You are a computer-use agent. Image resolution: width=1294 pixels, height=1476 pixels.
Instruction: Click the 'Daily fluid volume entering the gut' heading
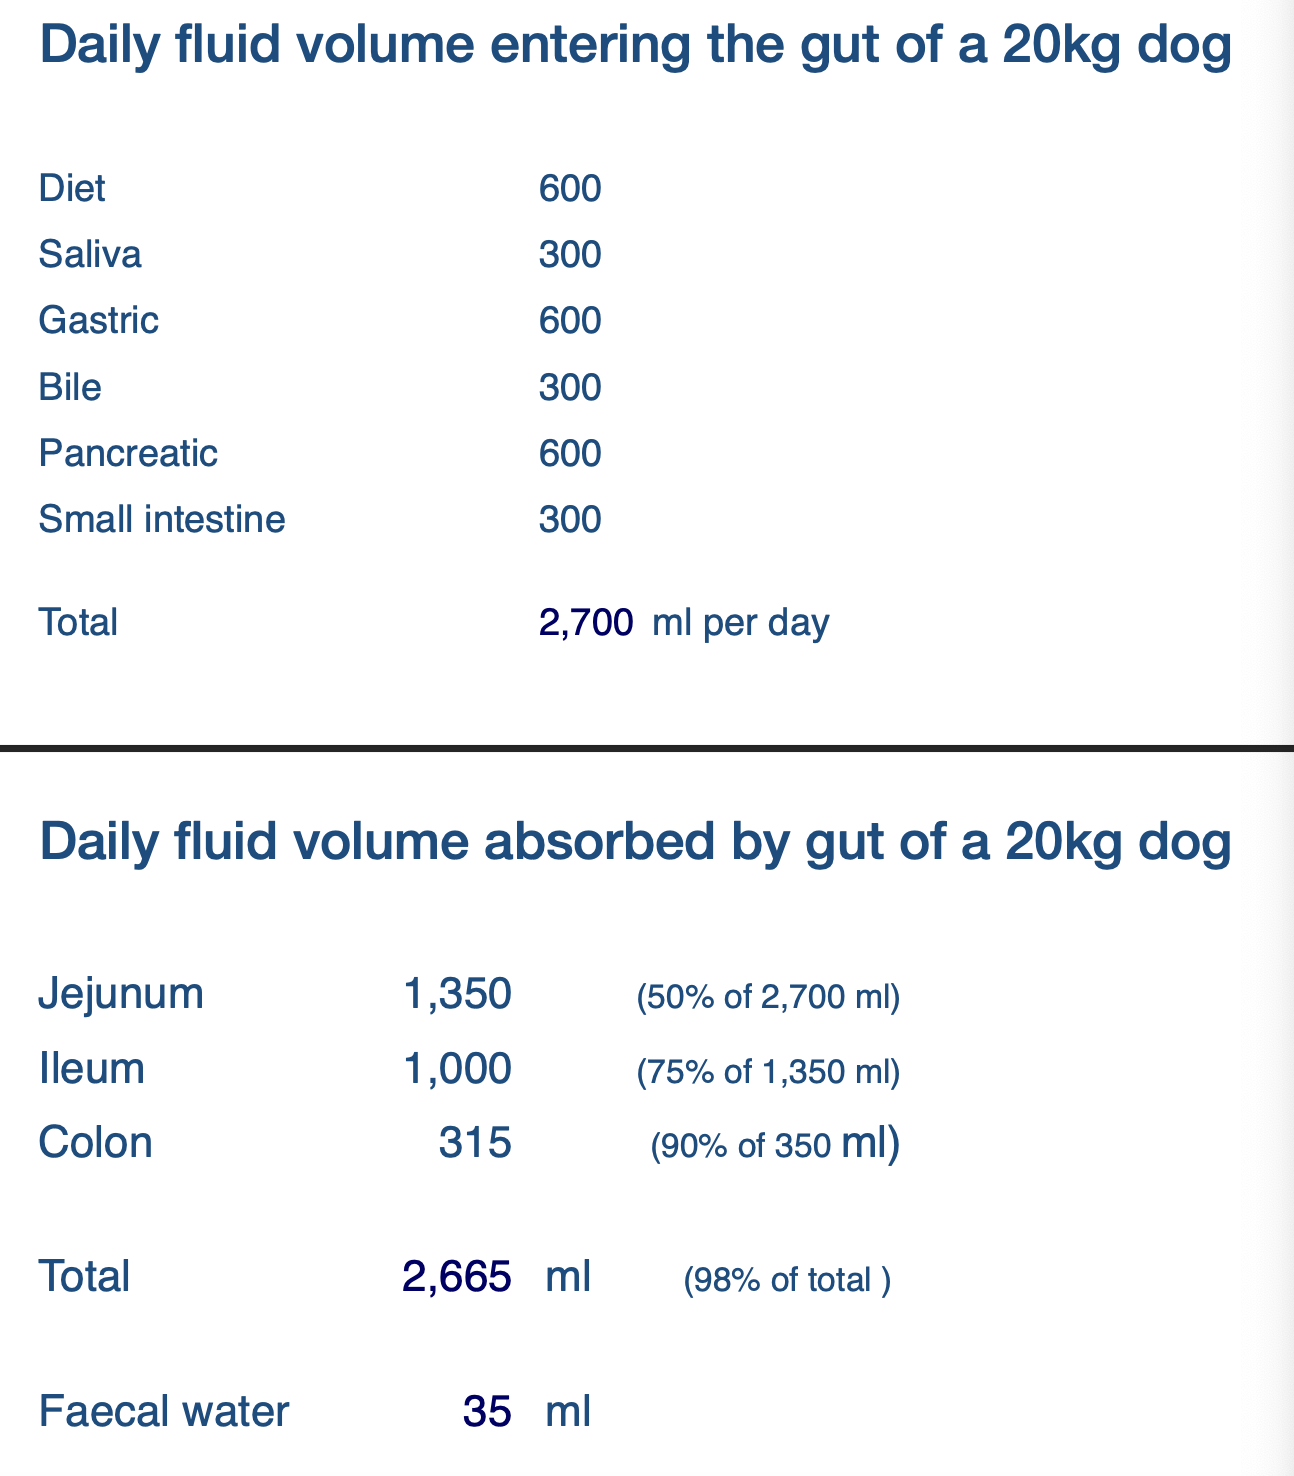tap(635, 46)
